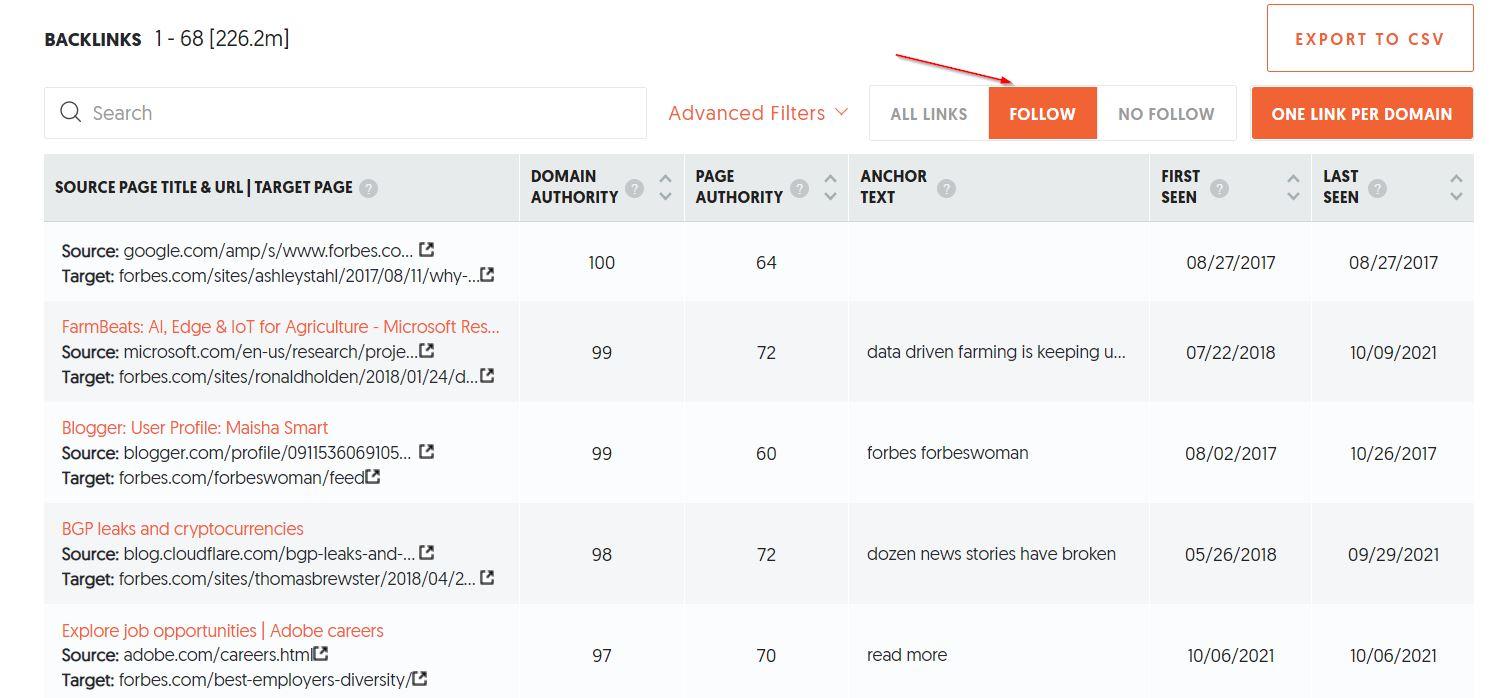
Task: Select the Follow links filter
Action: tap(1042, 113)
